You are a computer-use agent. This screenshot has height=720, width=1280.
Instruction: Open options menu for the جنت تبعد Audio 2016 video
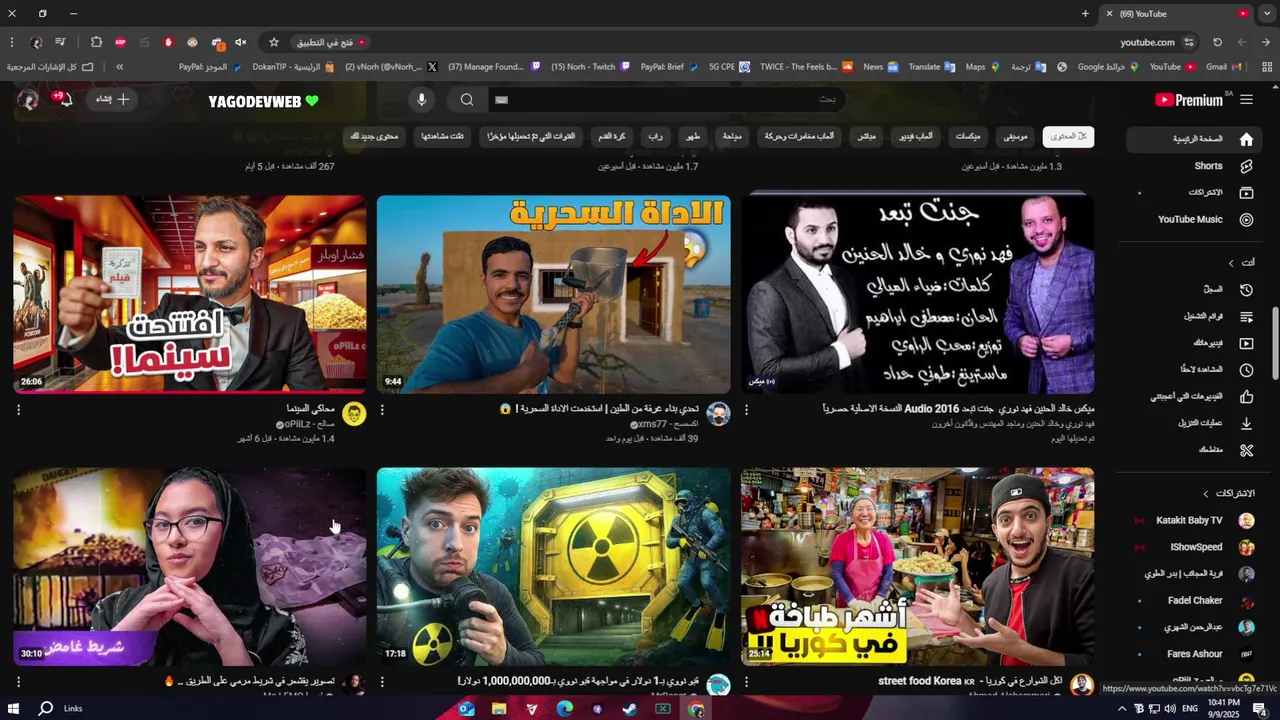point(746,409)
